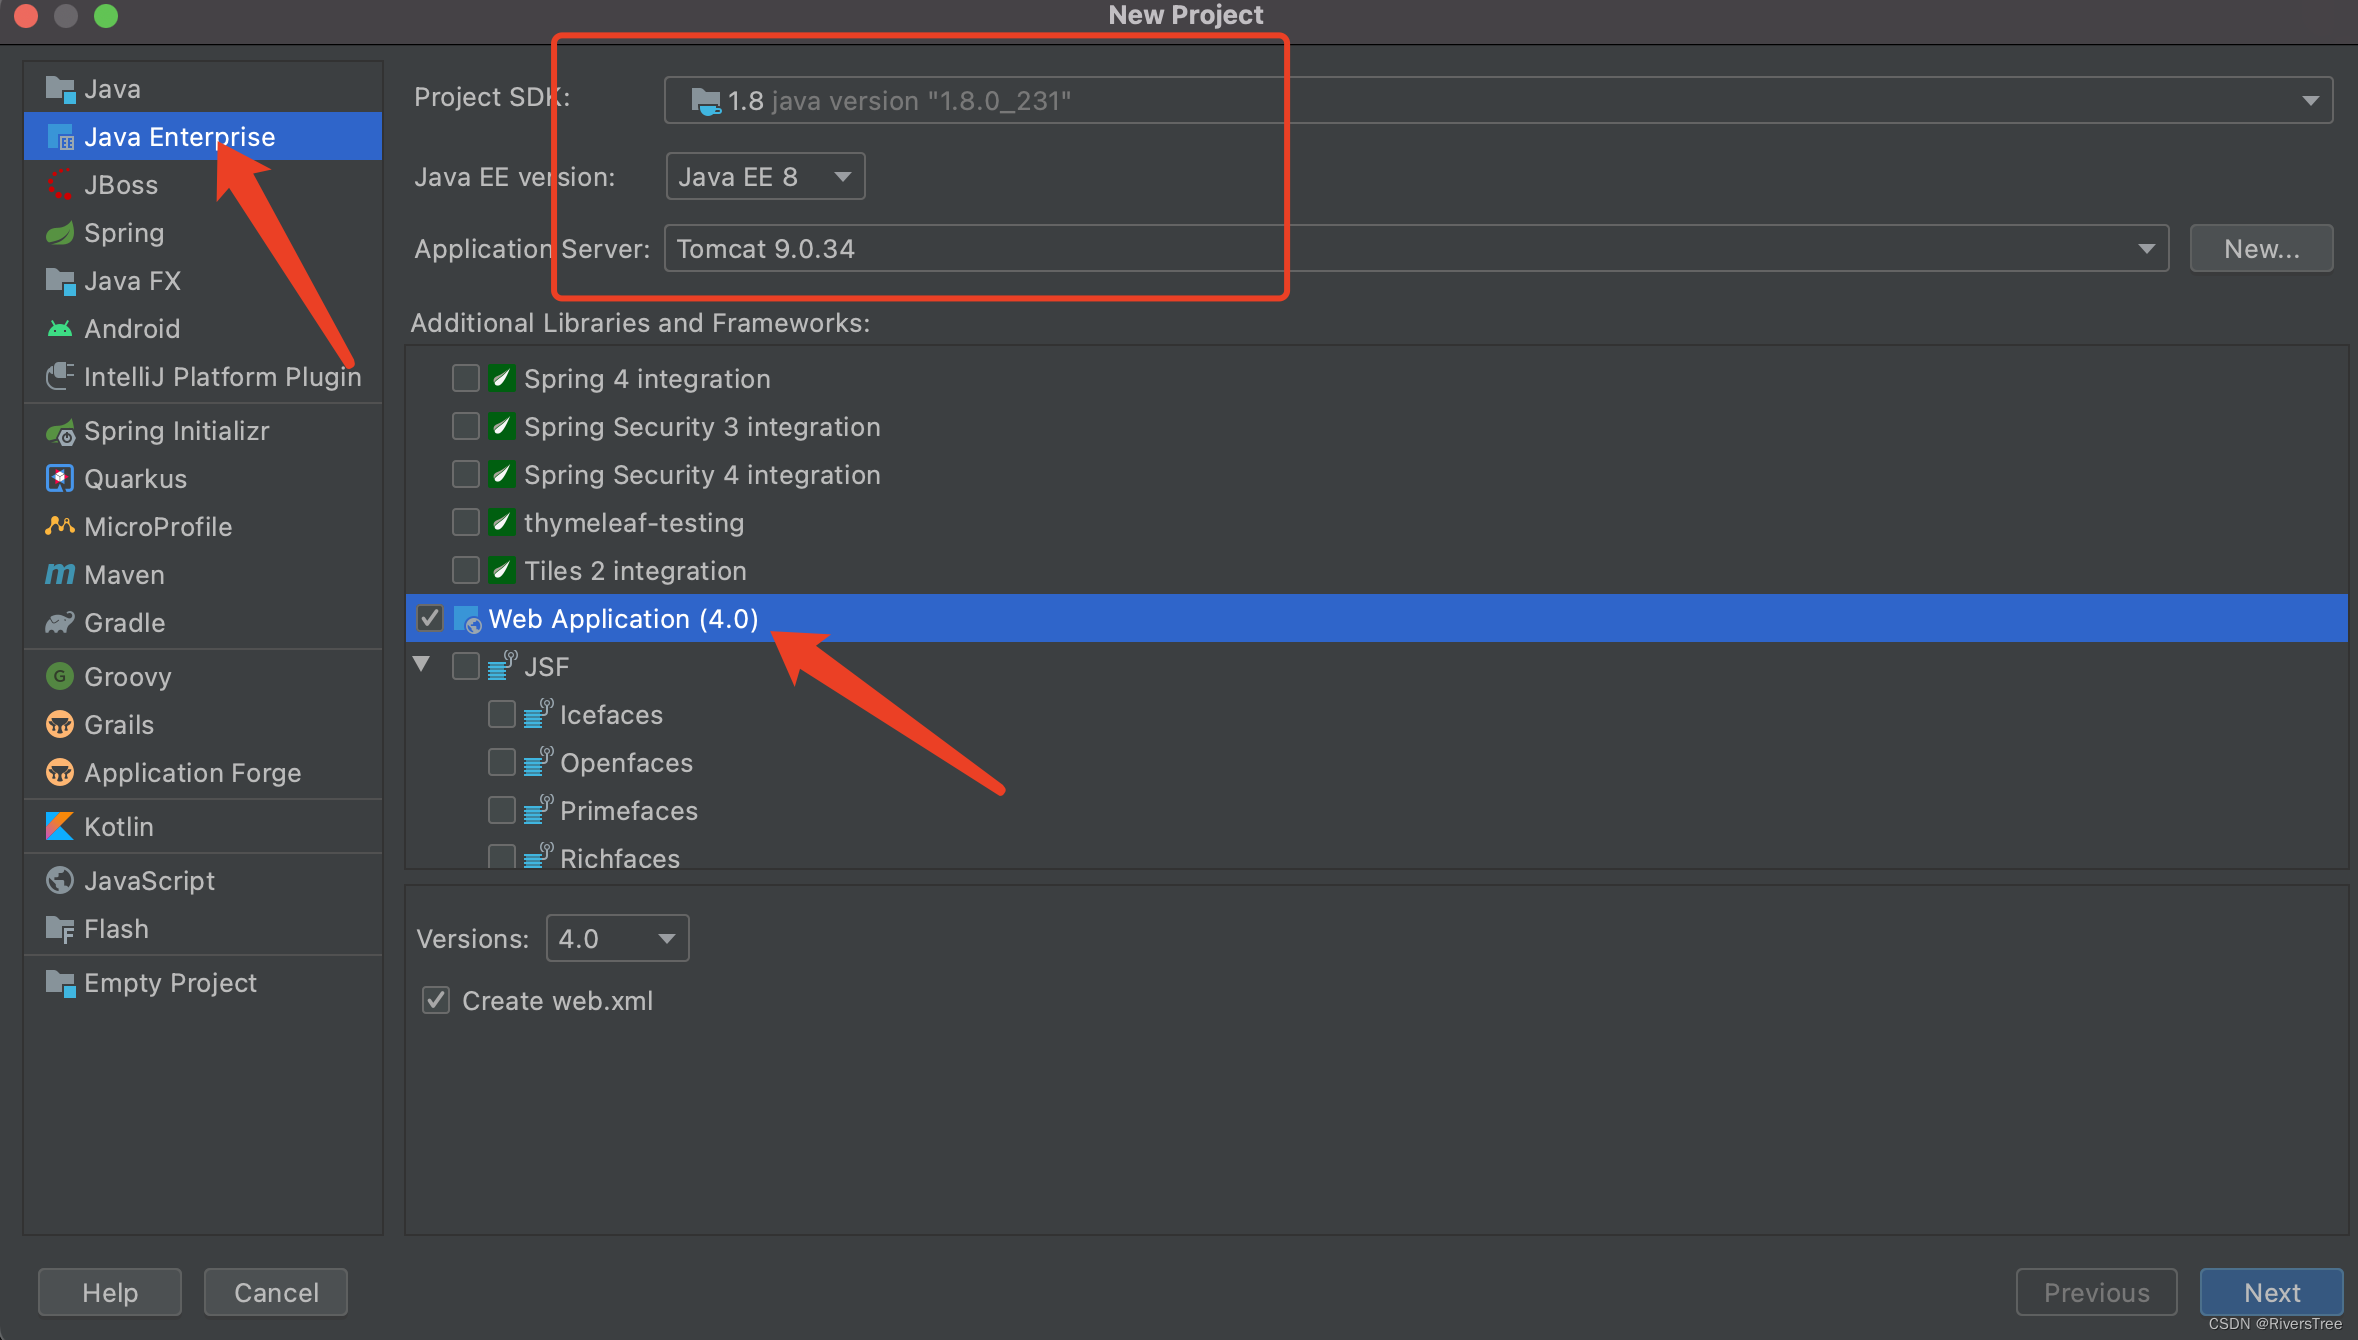Open Versions 4.0 dropdown
Viewport: 2358px width, 1340px height.
(615, 938)
